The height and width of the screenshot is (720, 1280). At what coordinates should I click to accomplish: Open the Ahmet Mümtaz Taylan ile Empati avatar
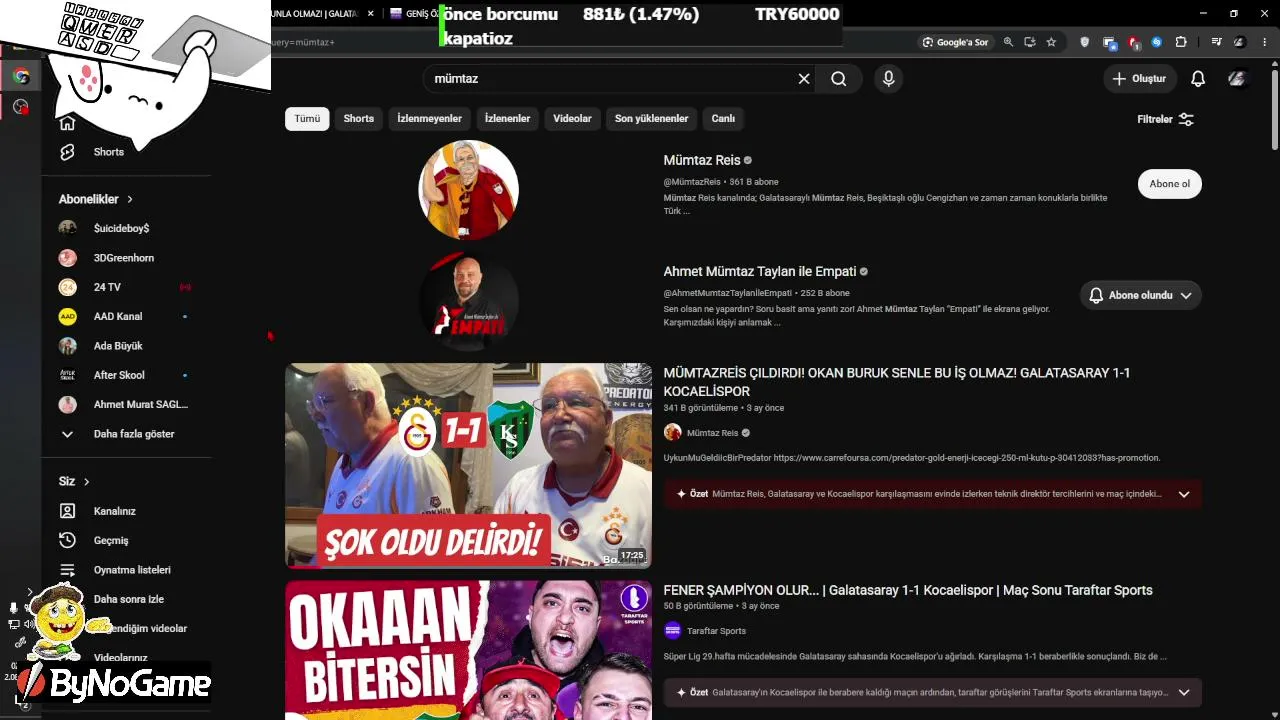point(468,300)
